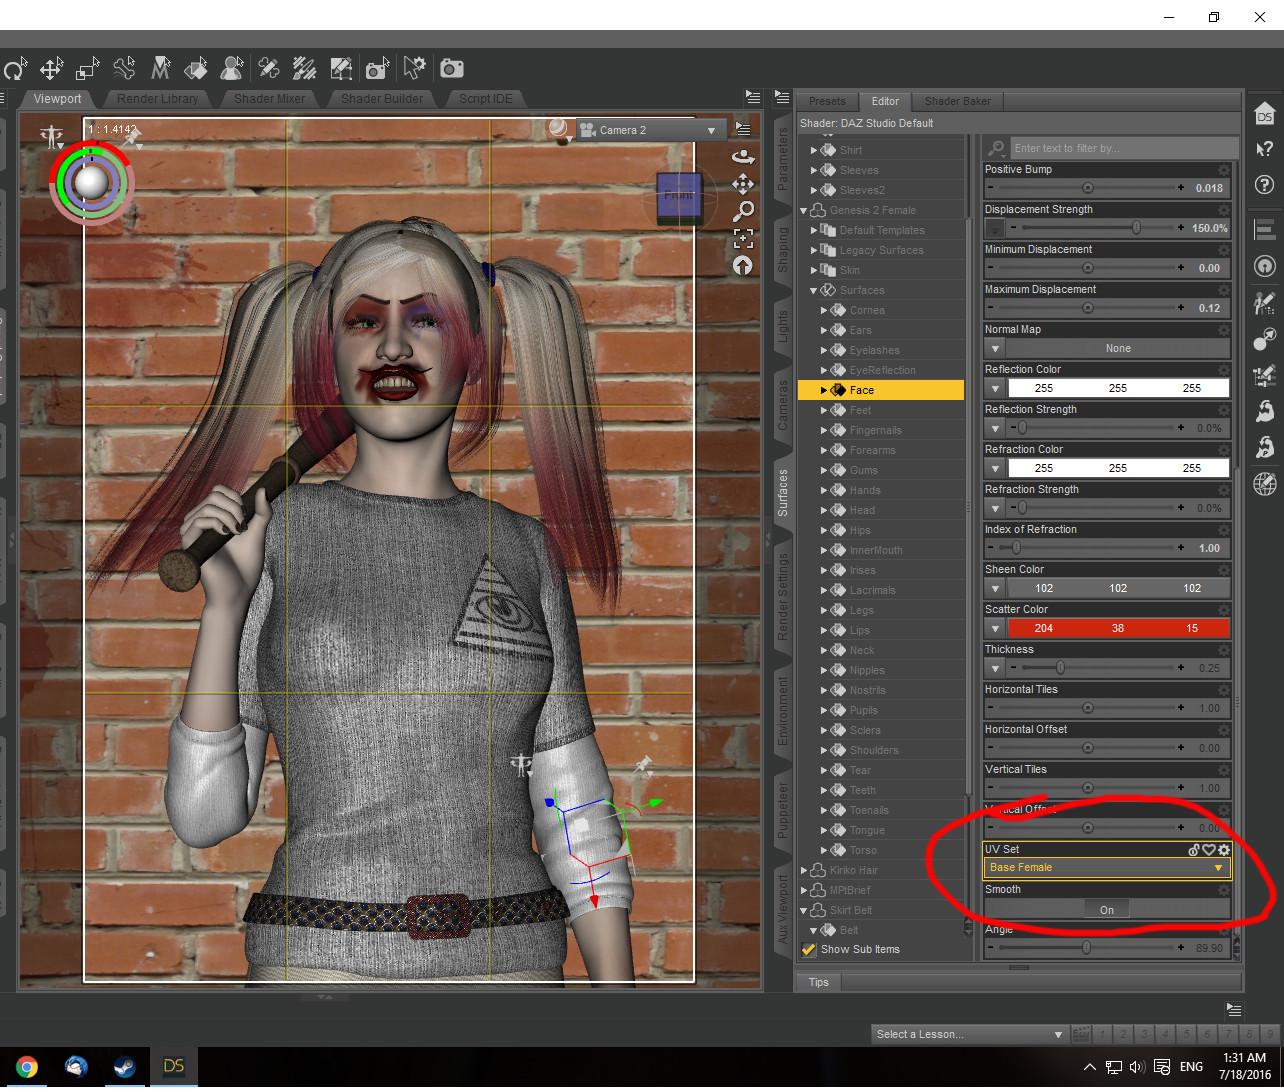The width and height of the screenshot is (1284, 1092).
Task: Select the Rotate tool in the toolbar
Action: [14, 69]
